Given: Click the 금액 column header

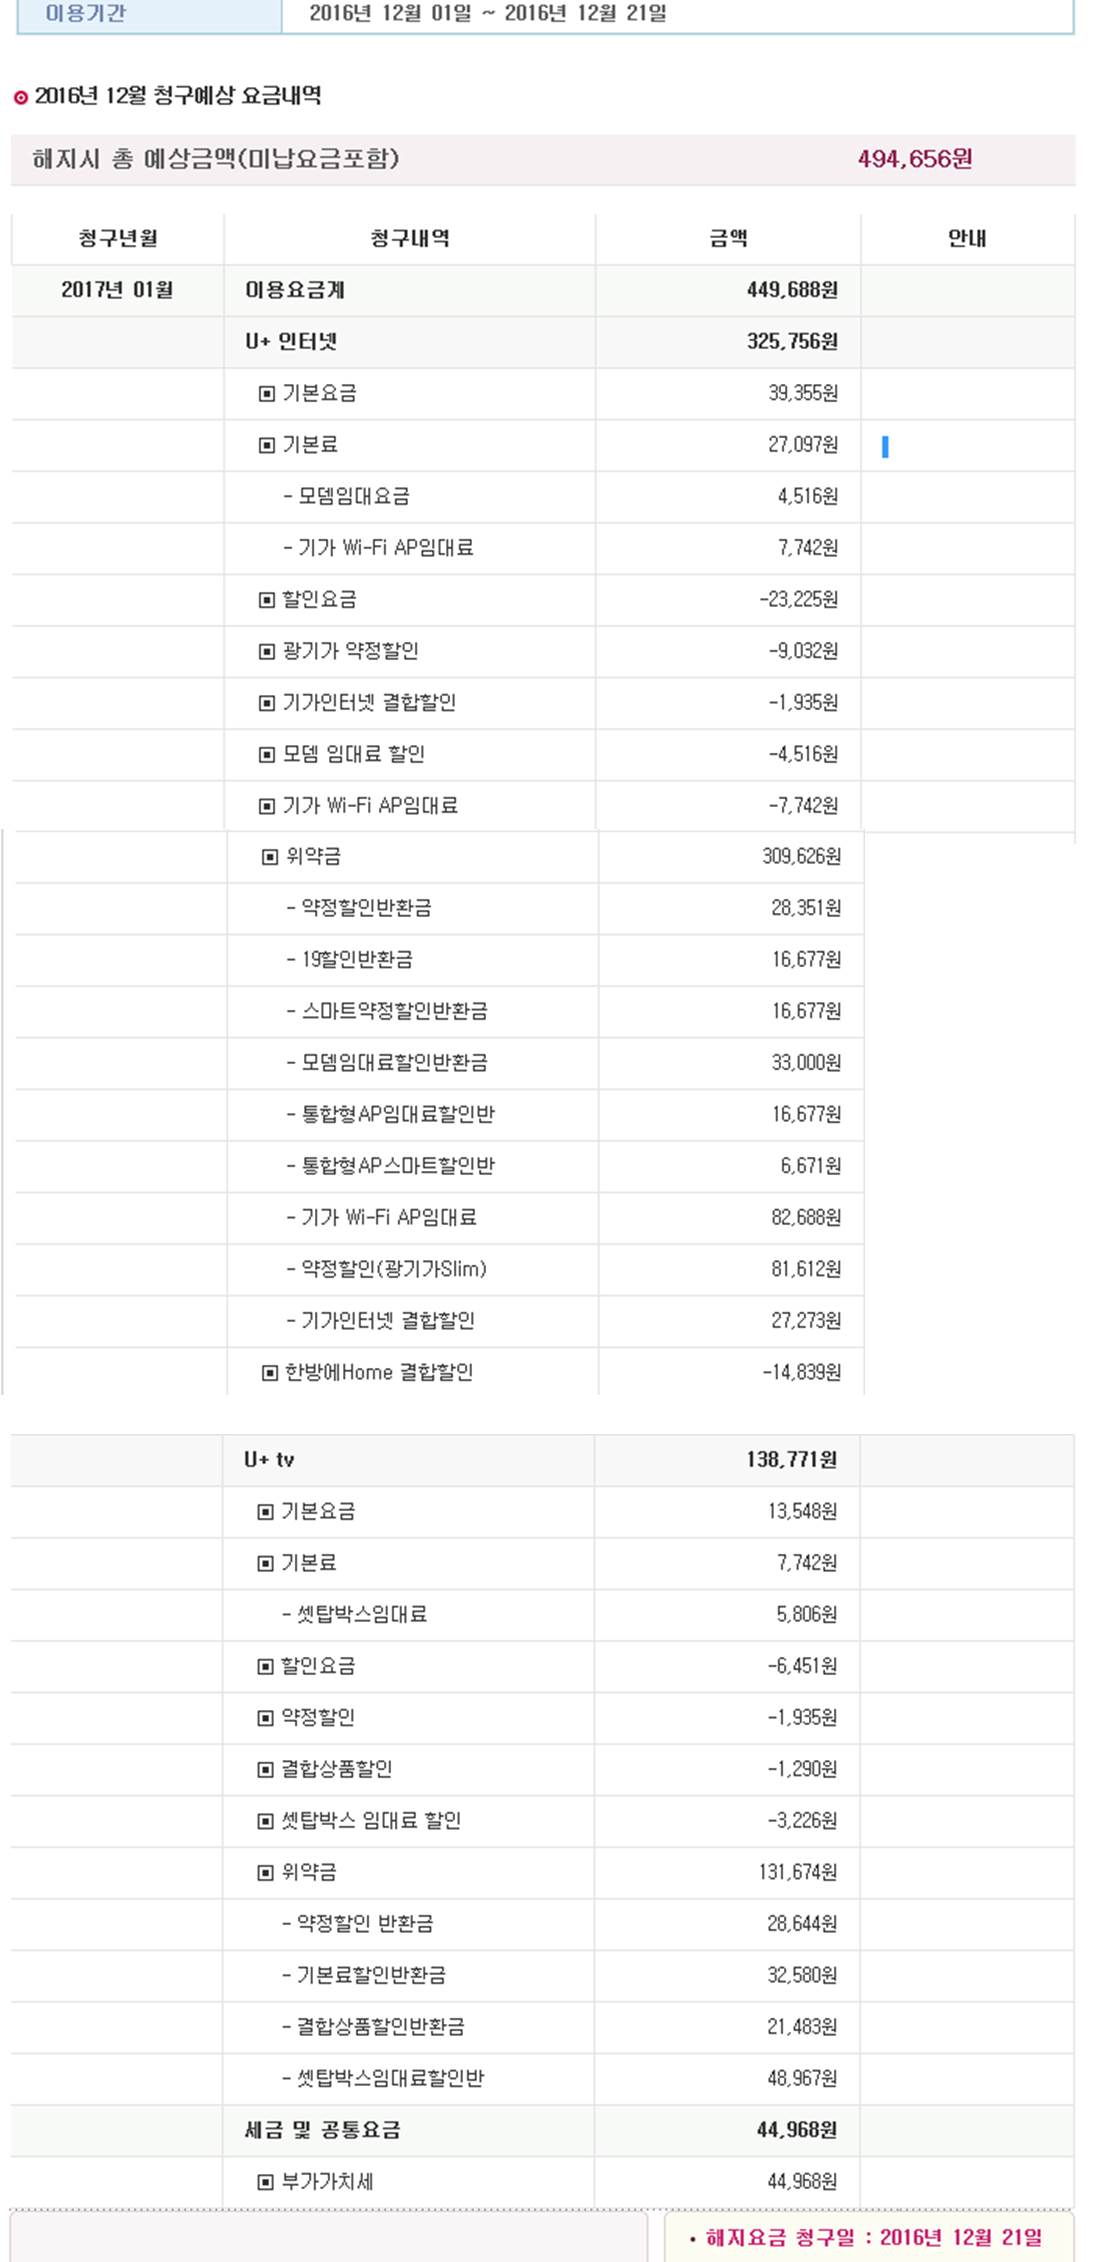Looking at the screenshot, I should click(x=728, y=239).
